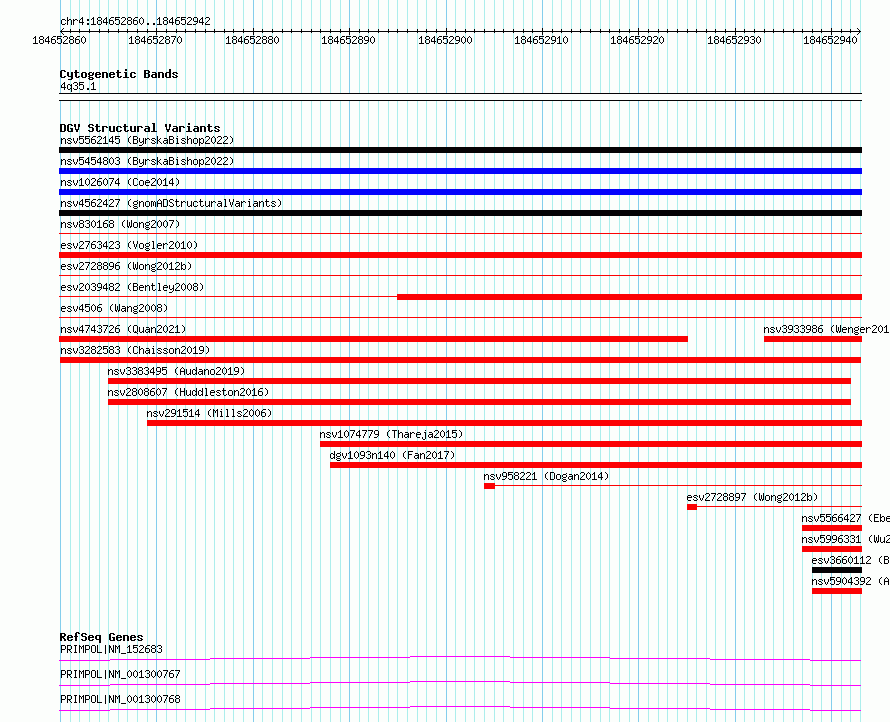Click blue bar under nsv5454803
This screenshot has width=890, height=722.
(460, 171)
